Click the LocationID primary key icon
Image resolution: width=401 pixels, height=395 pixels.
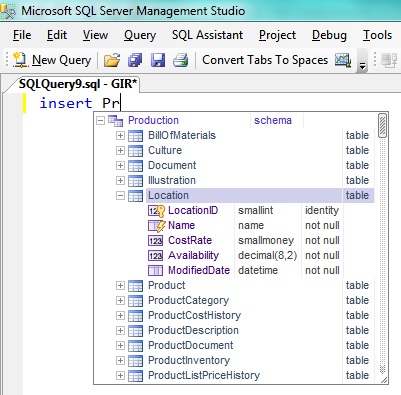coord(156,211)
